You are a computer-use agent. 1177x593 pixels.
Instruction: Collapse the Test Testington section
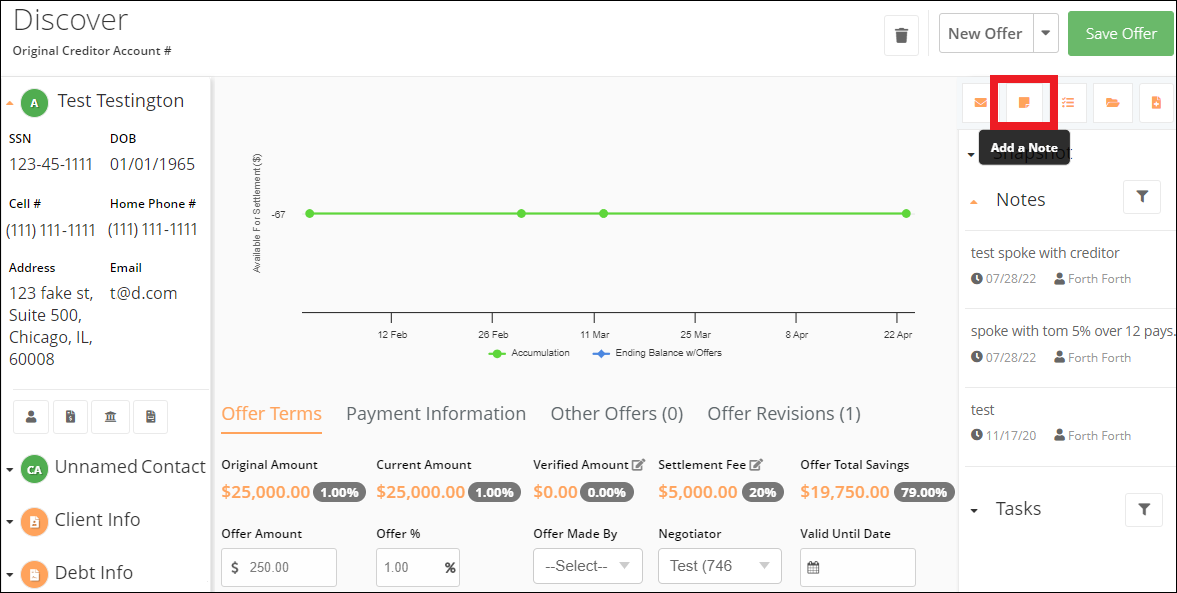(9, 104)
